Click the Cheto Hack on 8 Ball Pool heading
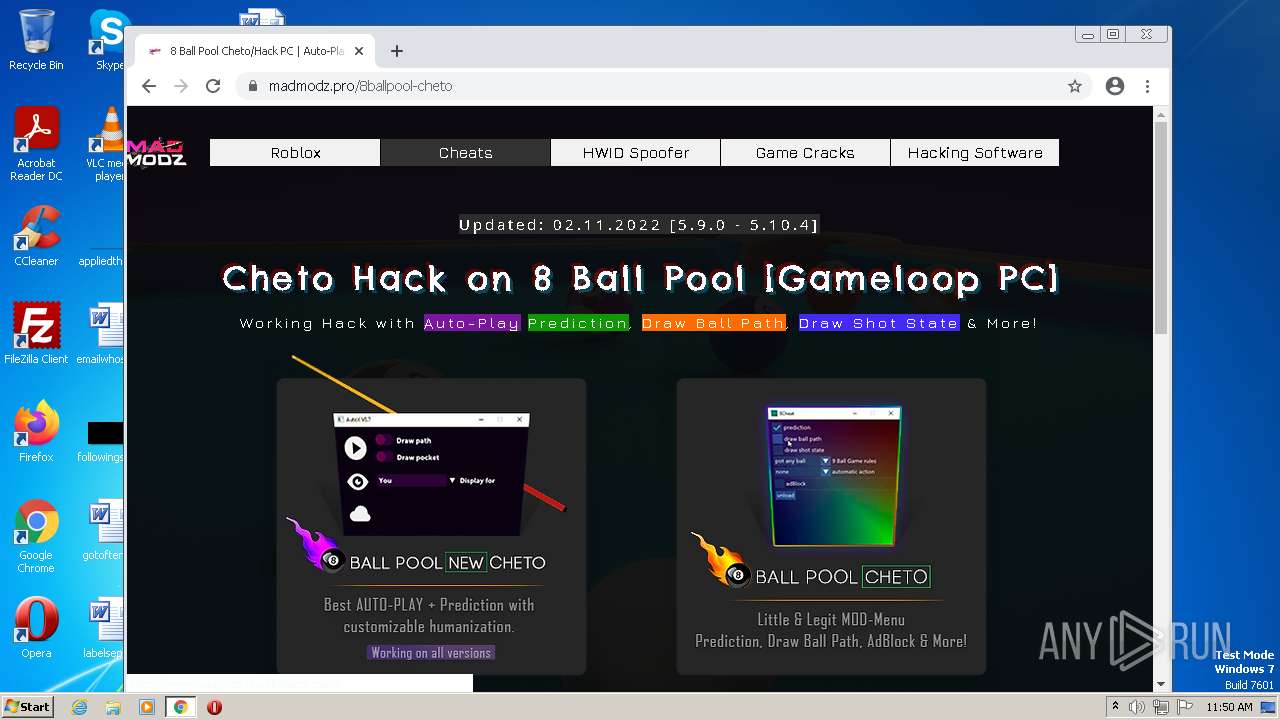The image size is (1280, 720). pos(640,278)
